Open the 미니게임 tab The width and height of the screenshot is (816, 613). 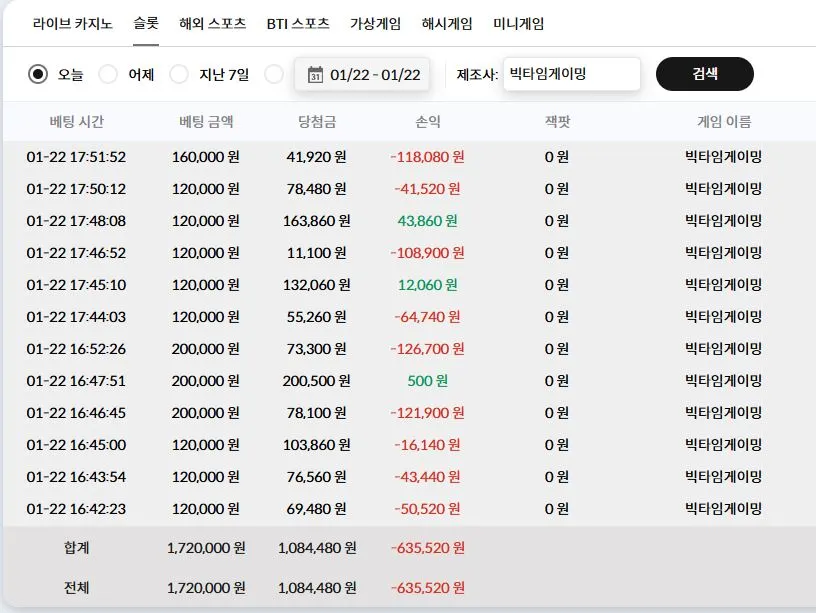click(518, 24)
